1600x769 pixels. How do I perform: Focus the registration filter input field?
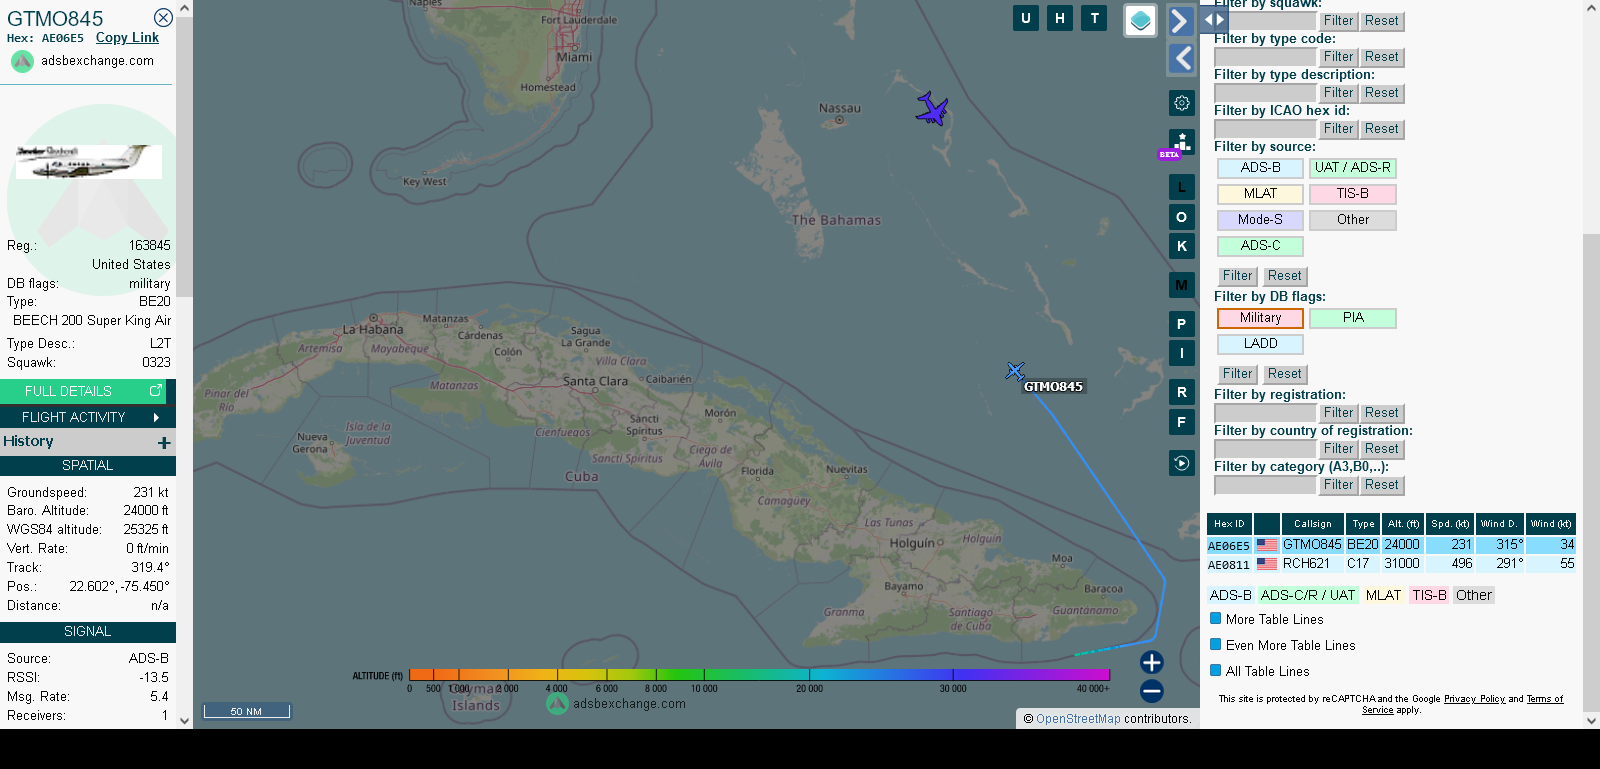click(1265, 413)
